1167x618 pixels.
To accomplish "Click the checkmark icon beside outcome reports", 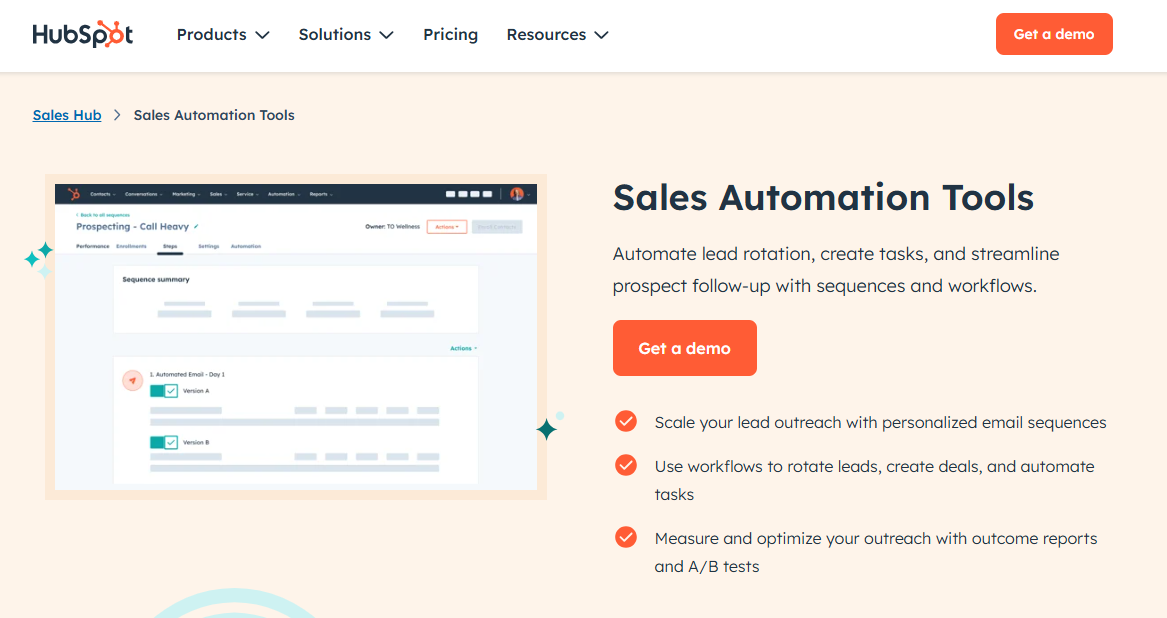I will (626, 537).
